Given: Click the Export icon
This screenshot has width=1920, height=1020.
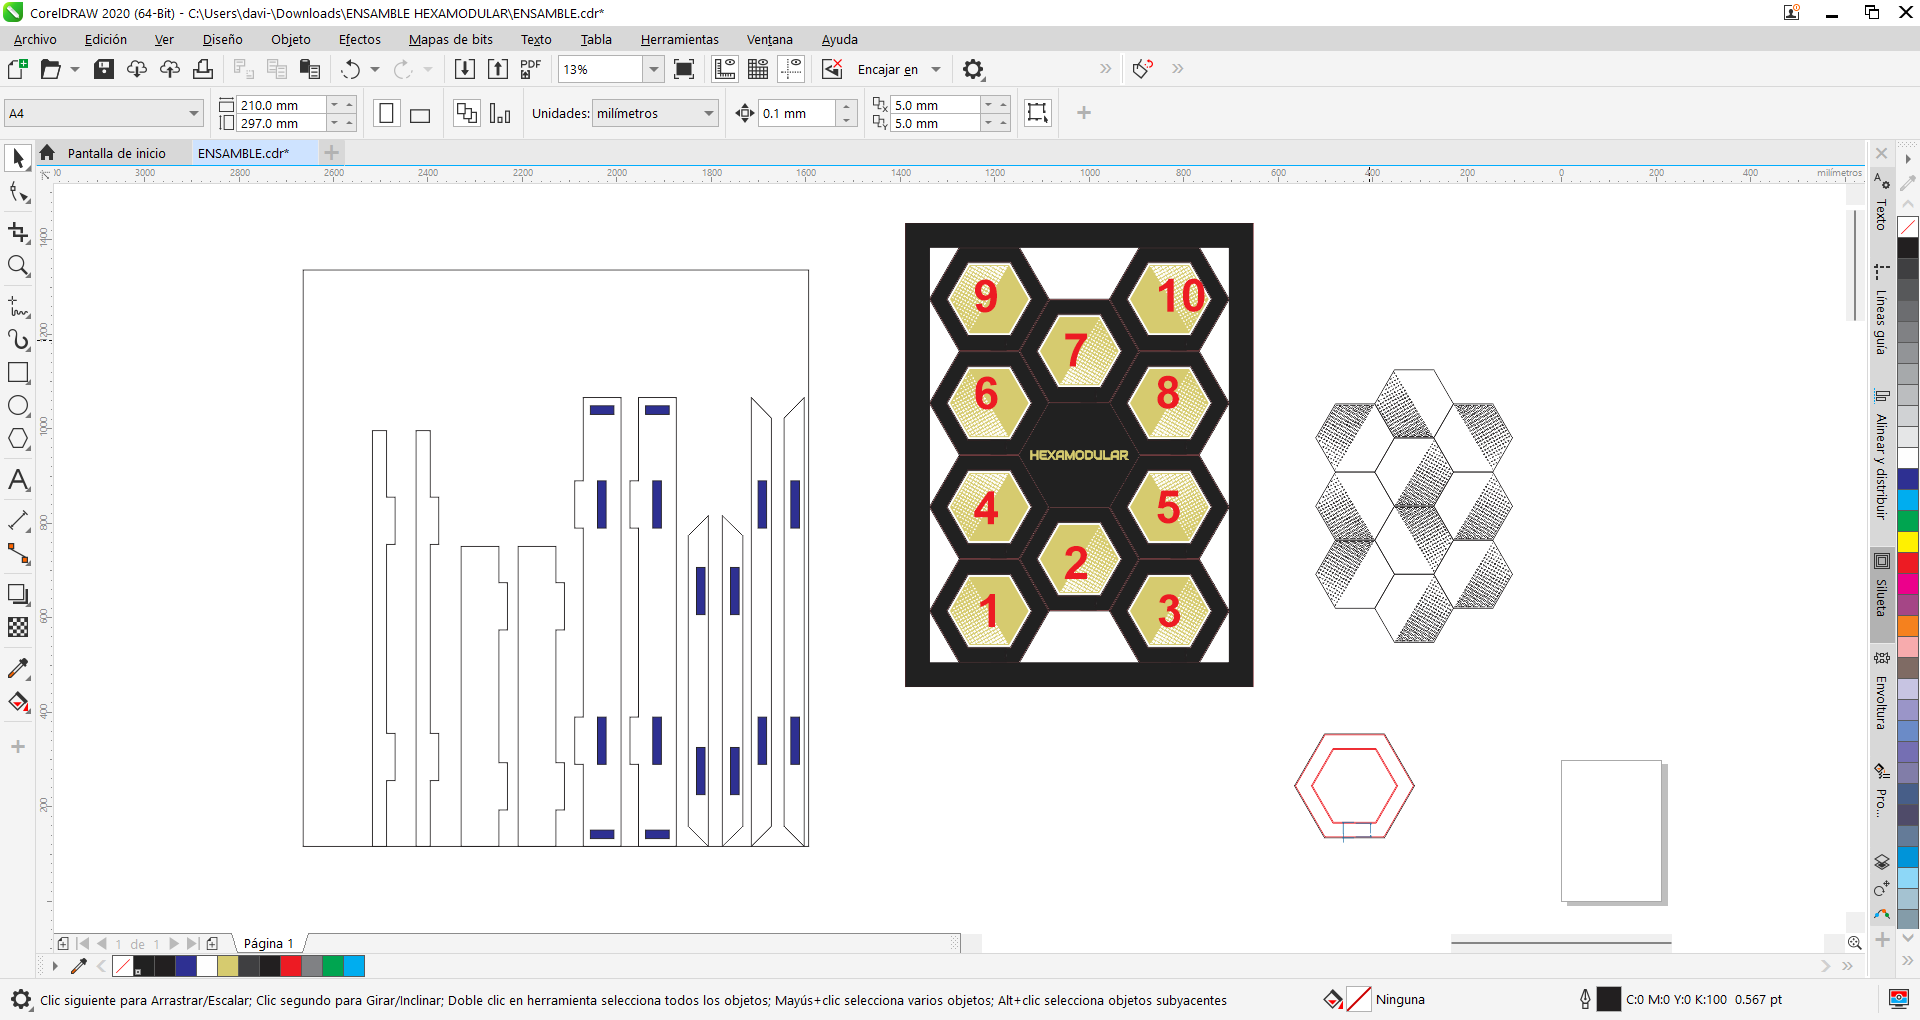Looking at the screenshot, I should 498,69.
